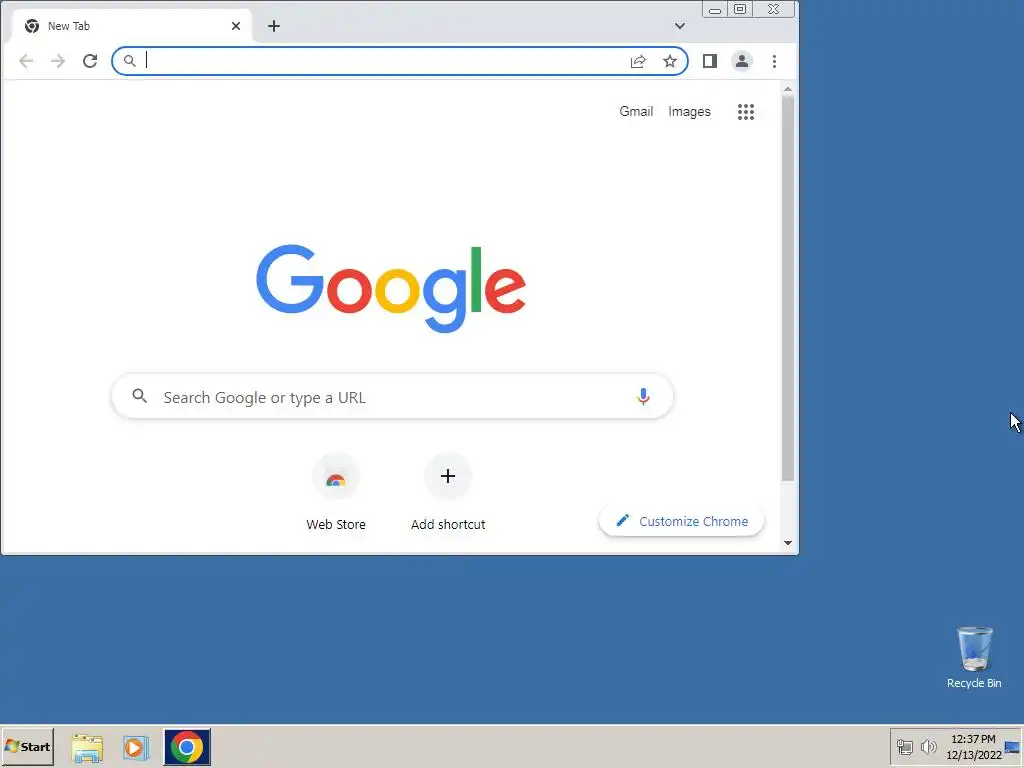Close the New Tab tab

pos(236,26)
